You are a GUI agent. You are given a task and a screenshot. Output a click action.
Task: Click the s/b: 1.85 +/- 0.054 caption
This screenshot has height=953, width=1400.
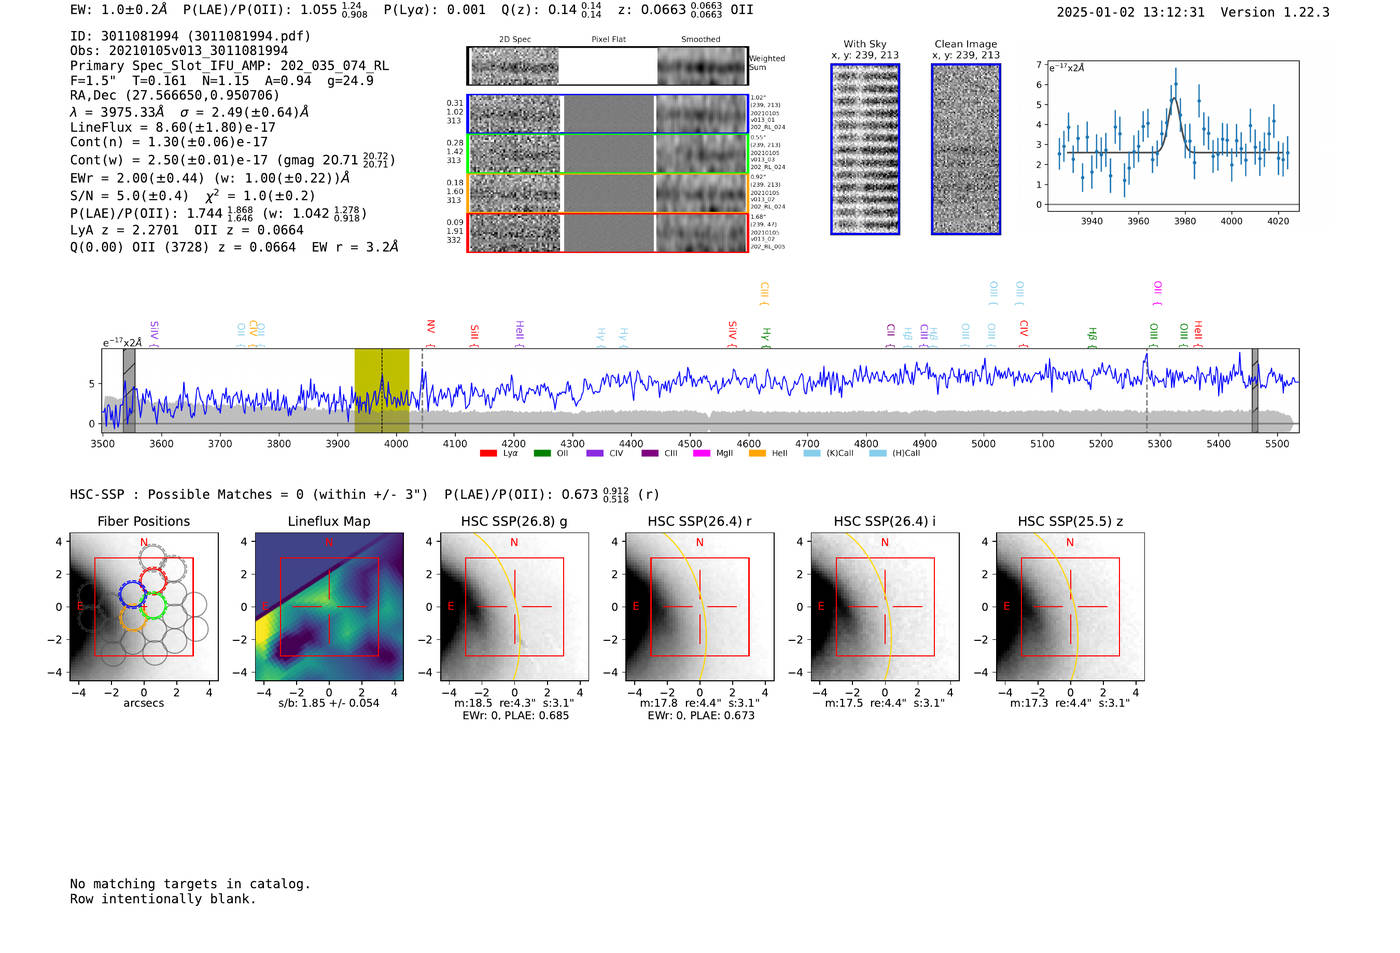point(329,703)
